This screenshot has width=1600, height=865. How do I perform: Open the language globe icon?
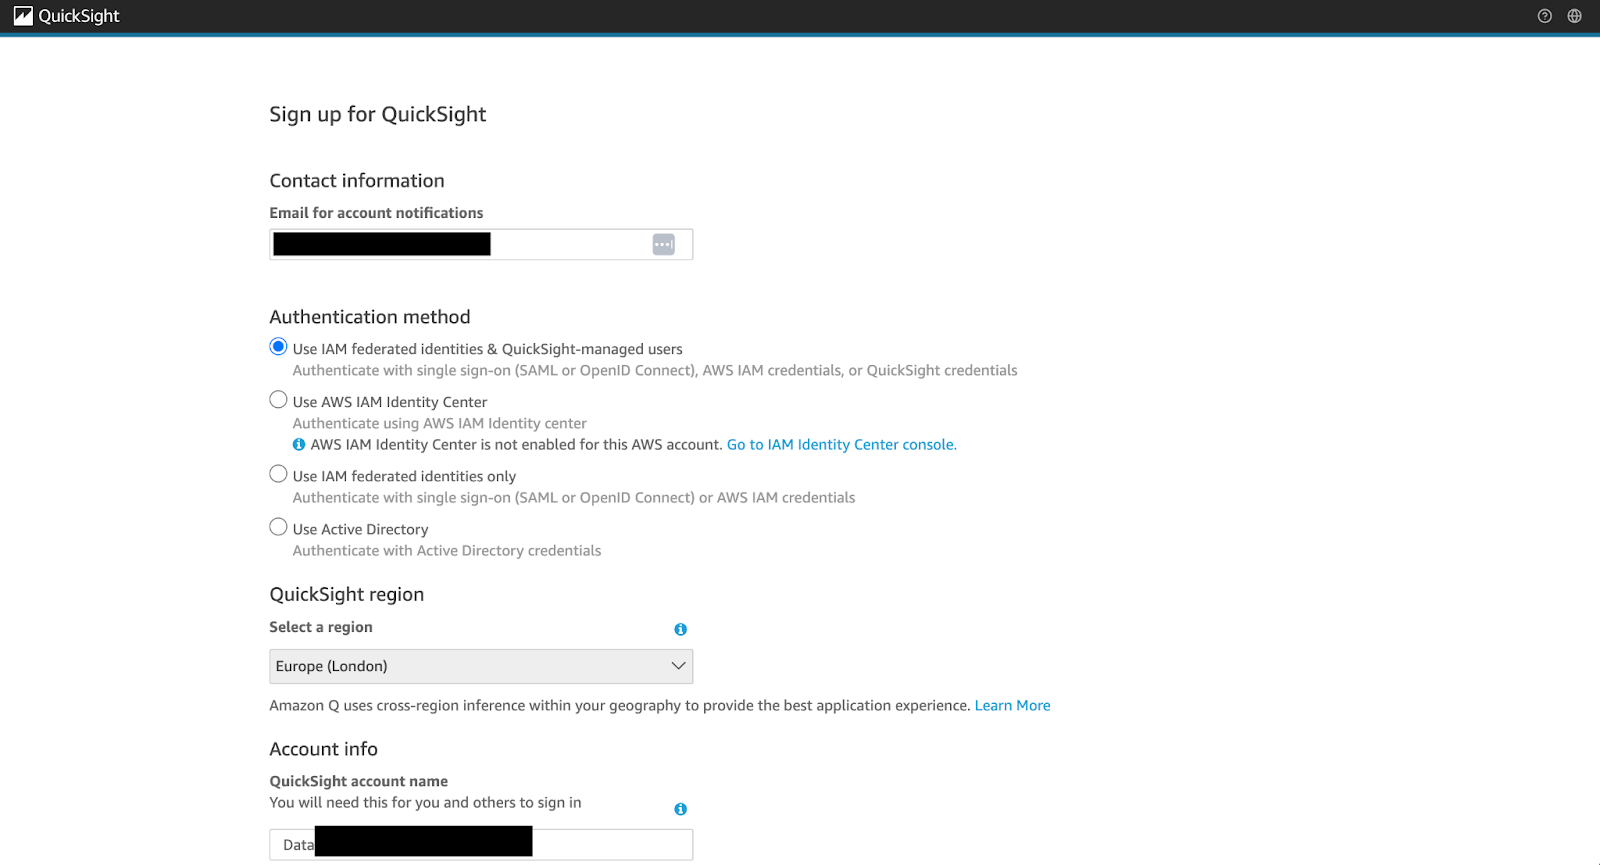(1575, 16)
